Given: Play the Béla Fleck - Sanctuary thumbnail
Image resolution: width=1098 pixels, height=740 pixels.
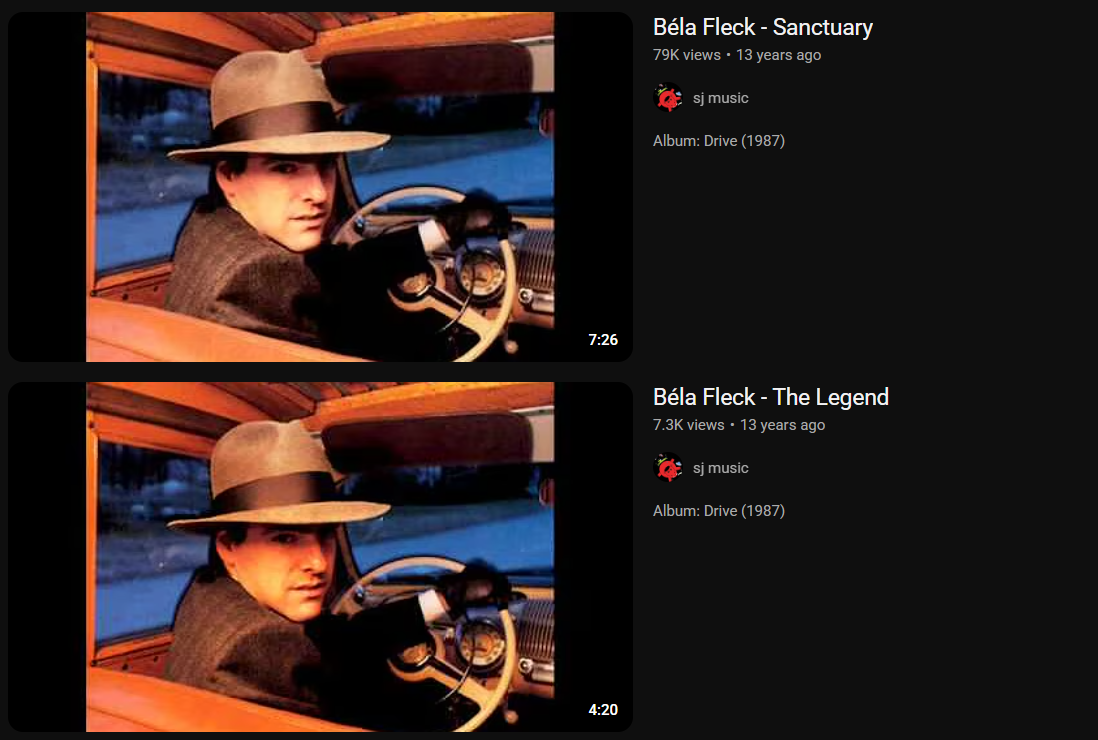Looking at the screenshot, I should point(320,186).
